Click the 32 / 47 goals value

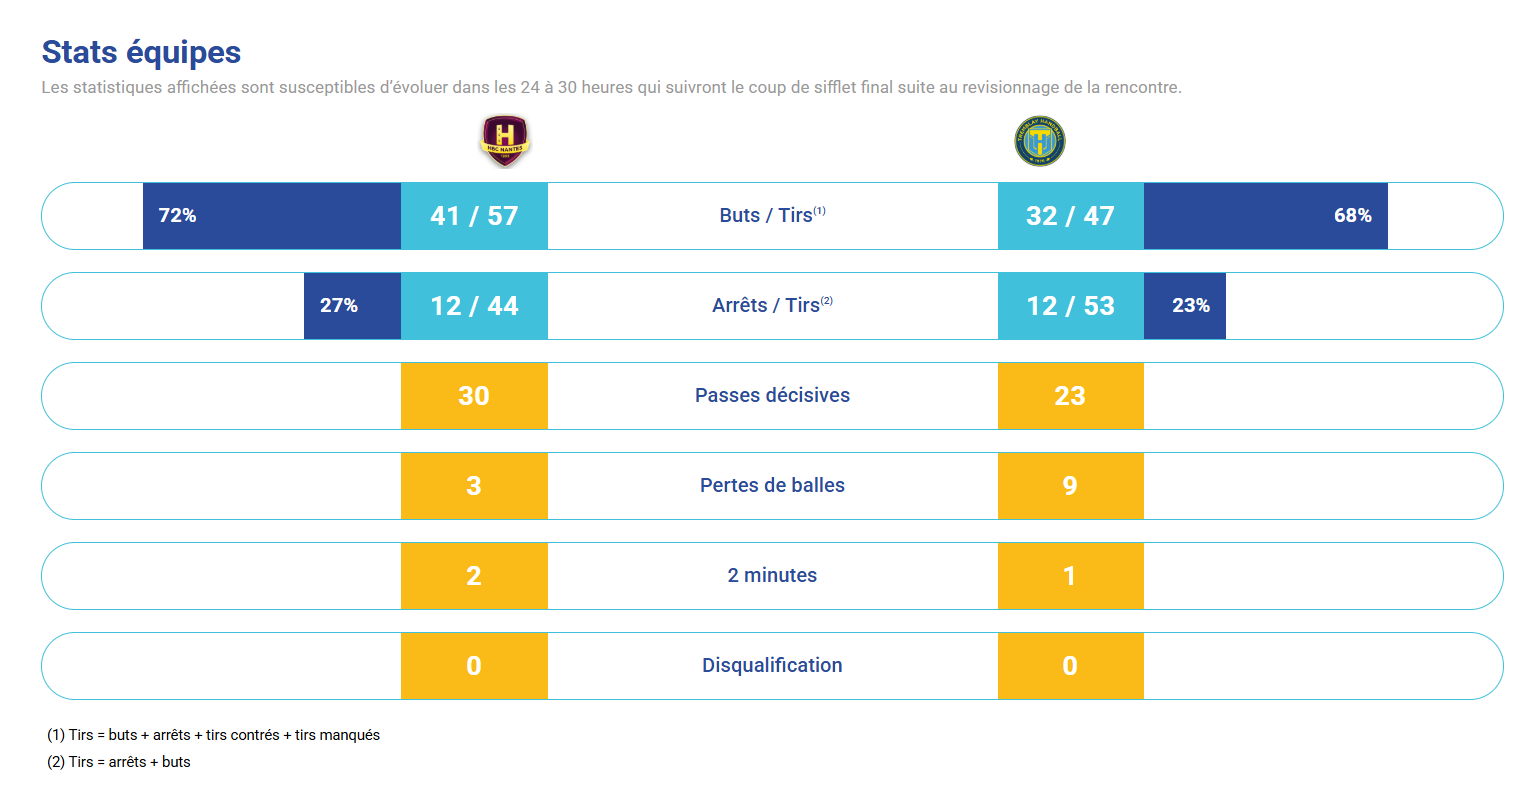point(1070,216)
